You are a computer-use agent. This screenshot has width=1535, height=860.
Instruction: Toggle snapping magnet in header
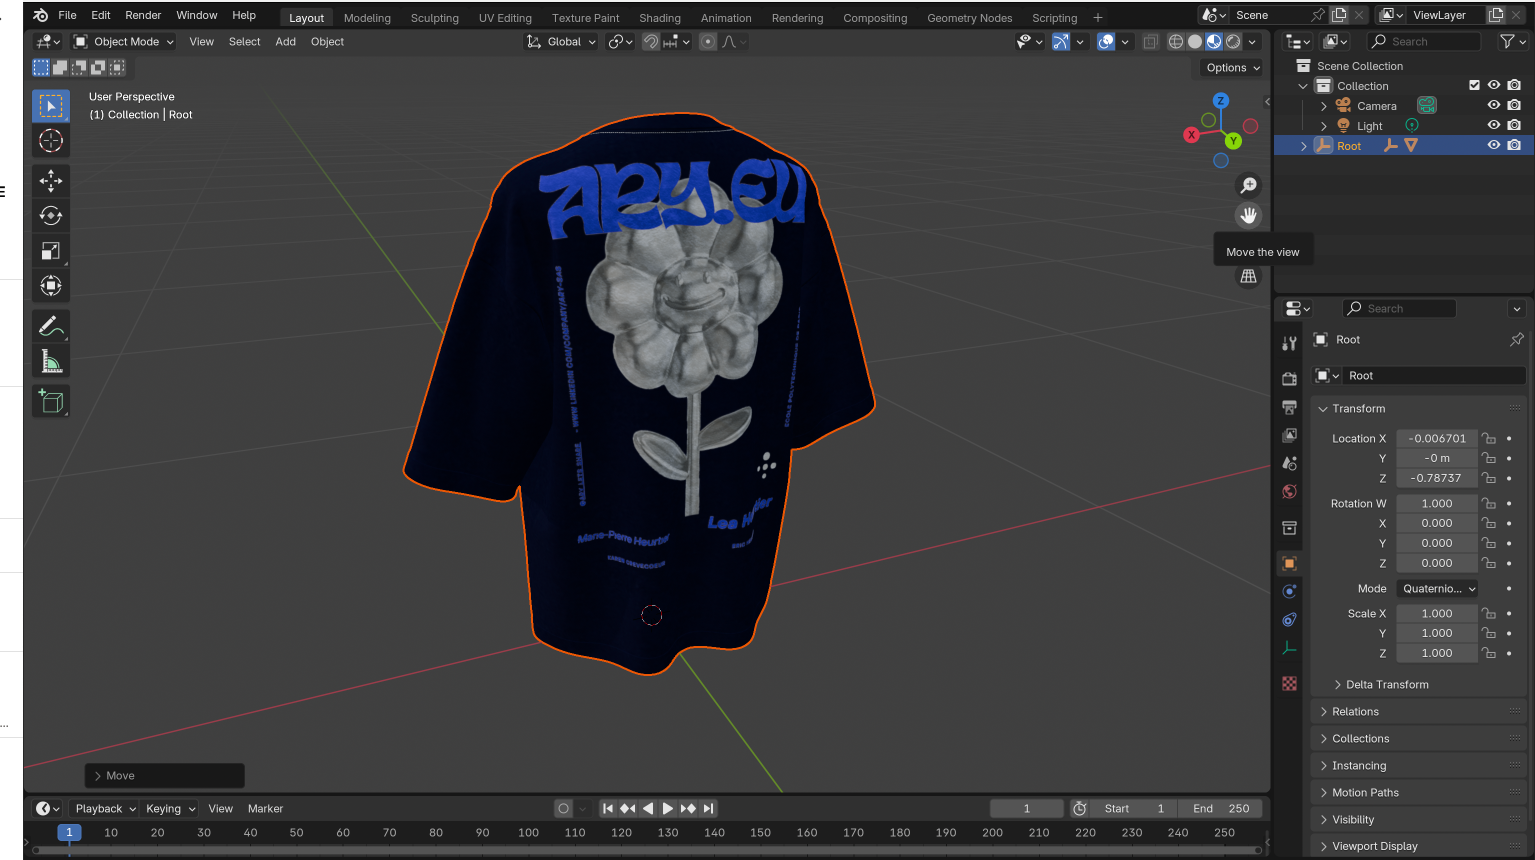651,41
